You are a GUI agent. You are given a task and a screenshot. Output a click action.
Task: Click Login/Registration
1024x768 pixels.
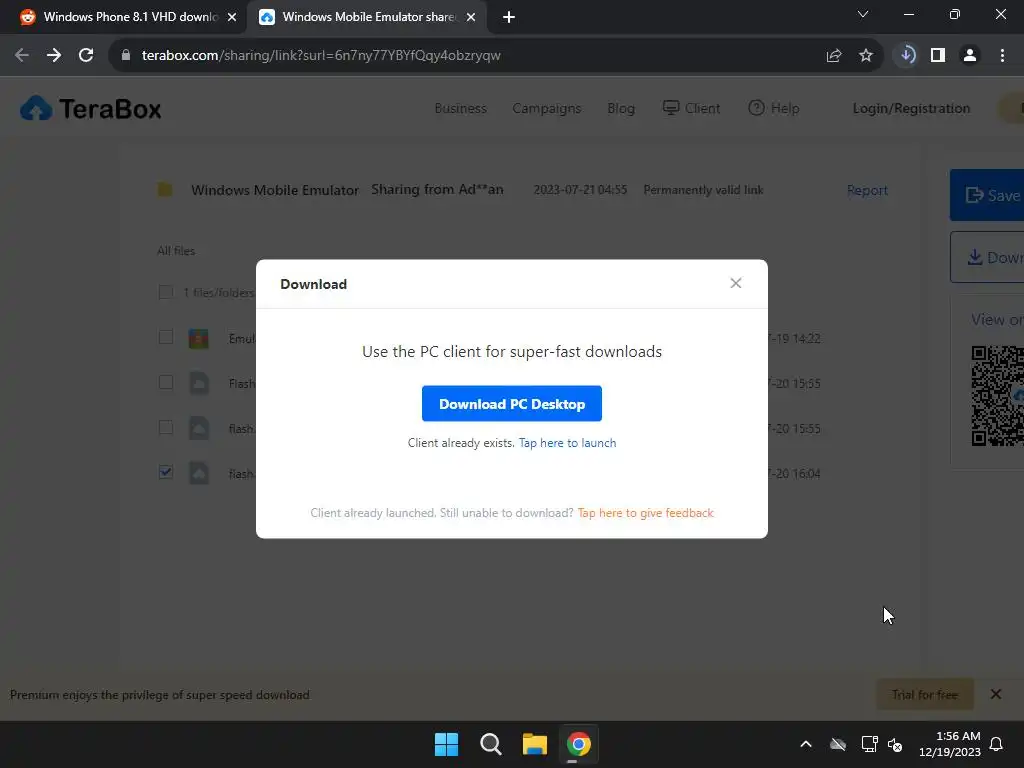(x=911, y=108)
